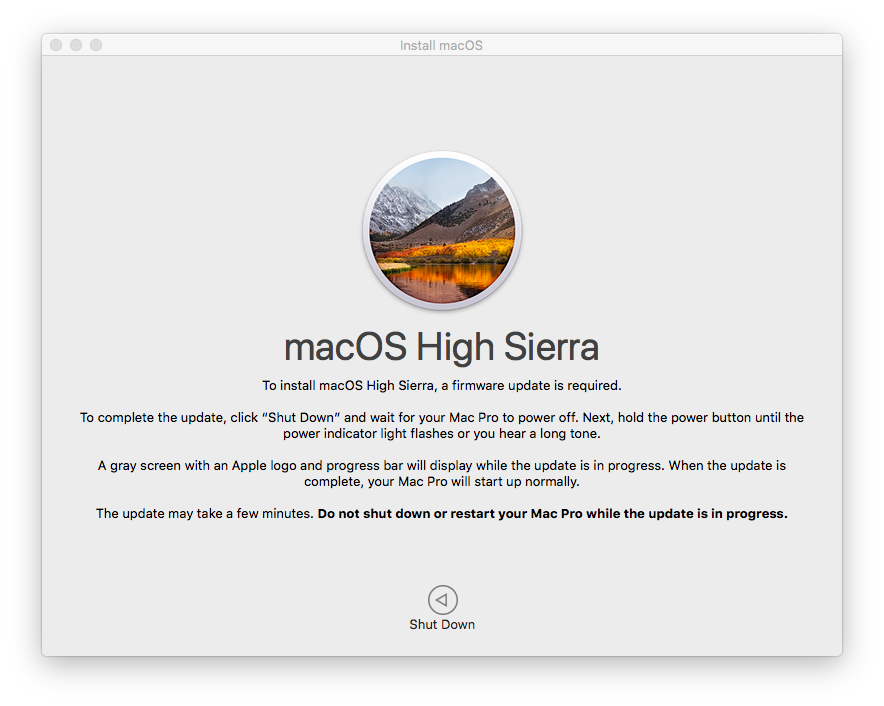The width and height of the screenshot is (884, 706).
Task: Click the Install macOS window title
Action: pyautogui.click(x=441, y=45)
